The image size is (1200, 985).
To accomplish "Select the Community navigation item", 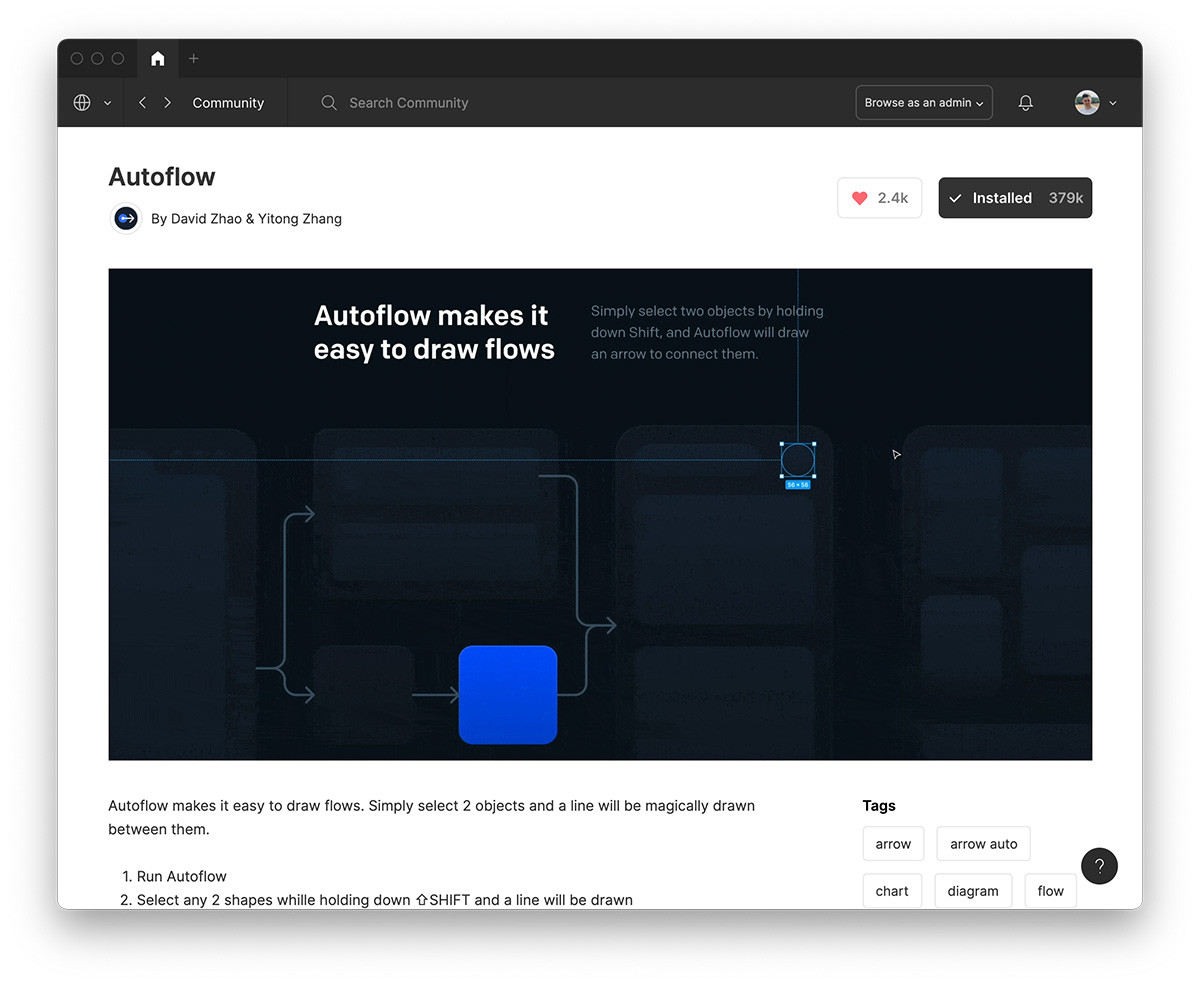I will pos(228,103).
